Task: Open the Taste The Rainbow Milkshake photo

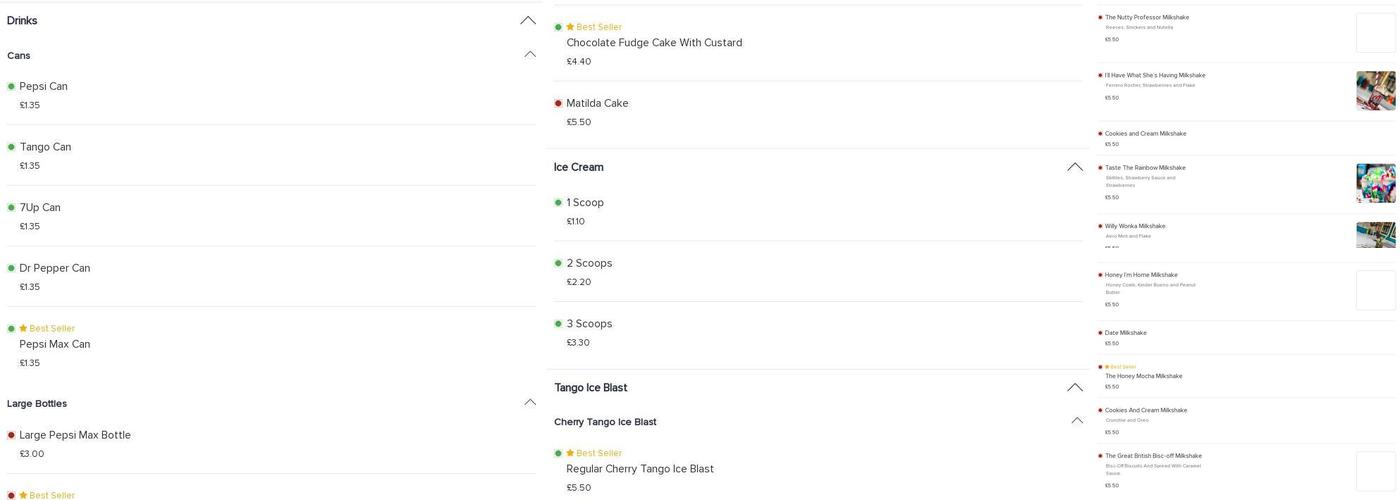Action: 1375,183
